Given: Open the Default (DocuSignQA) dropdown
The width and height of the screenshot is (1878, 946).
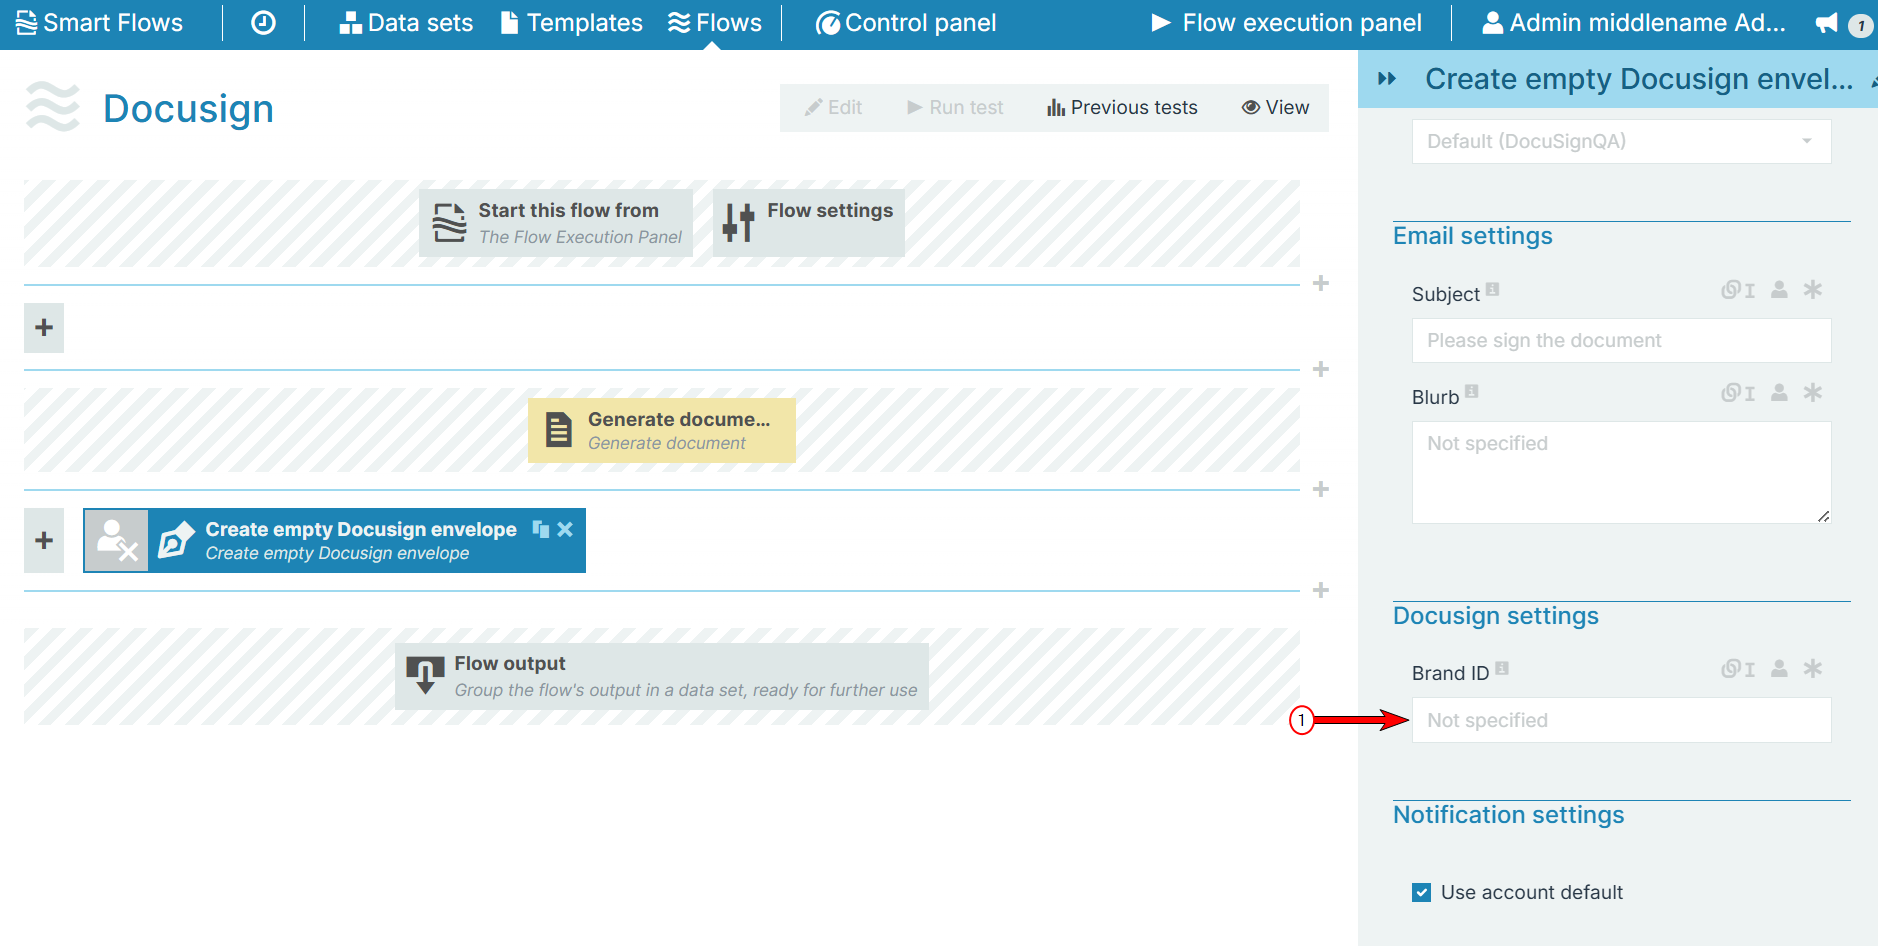Looking at the screenshot, I should (1620, 141).
